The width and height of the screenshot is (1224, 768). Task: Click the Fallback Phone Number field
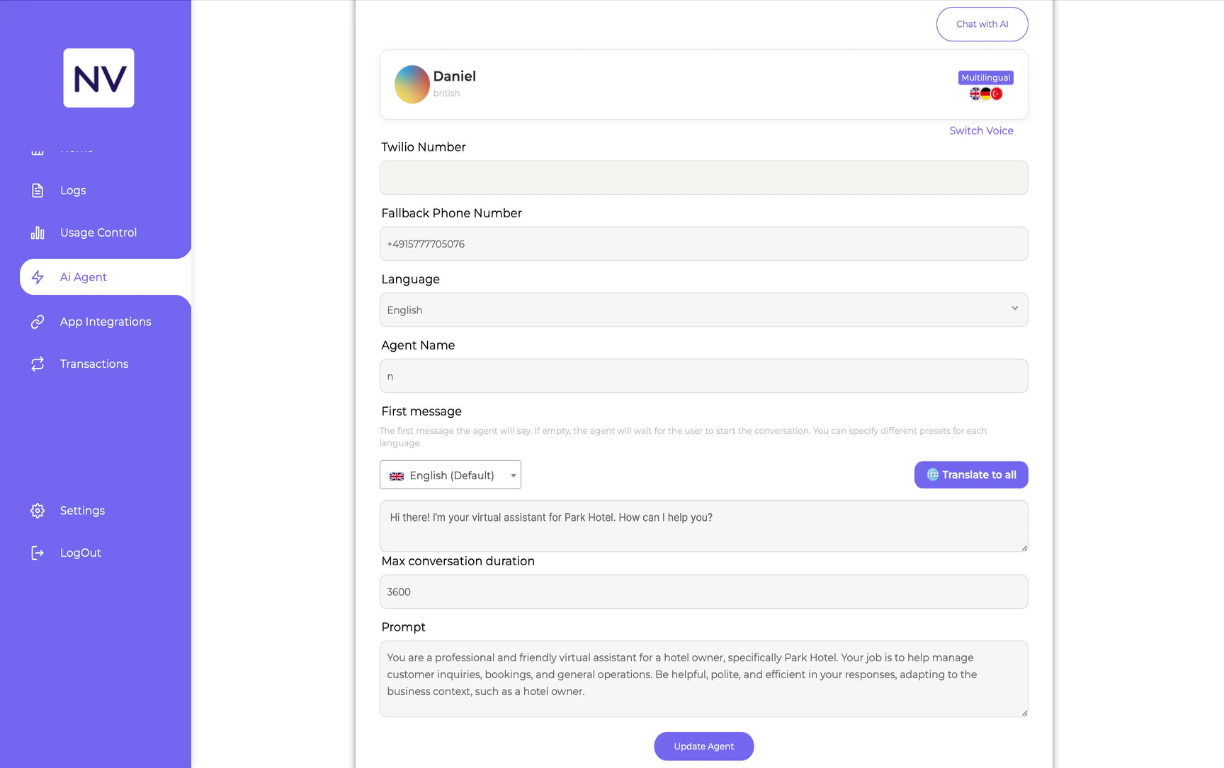pyautogui.click(x=704, y=244)
